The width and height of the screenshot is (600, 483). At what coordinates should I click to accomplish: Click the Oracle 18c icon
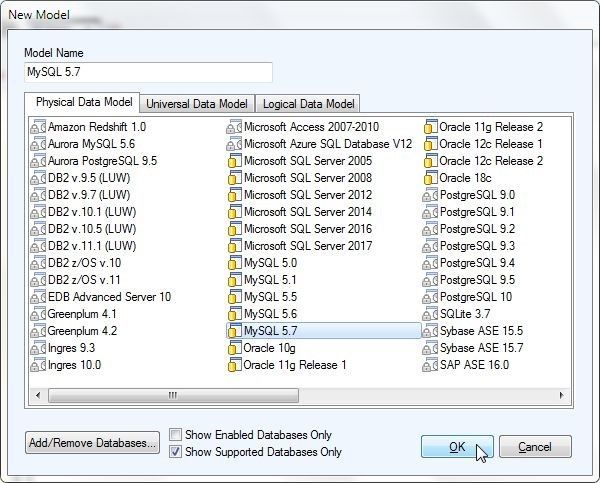coord(430,178)
